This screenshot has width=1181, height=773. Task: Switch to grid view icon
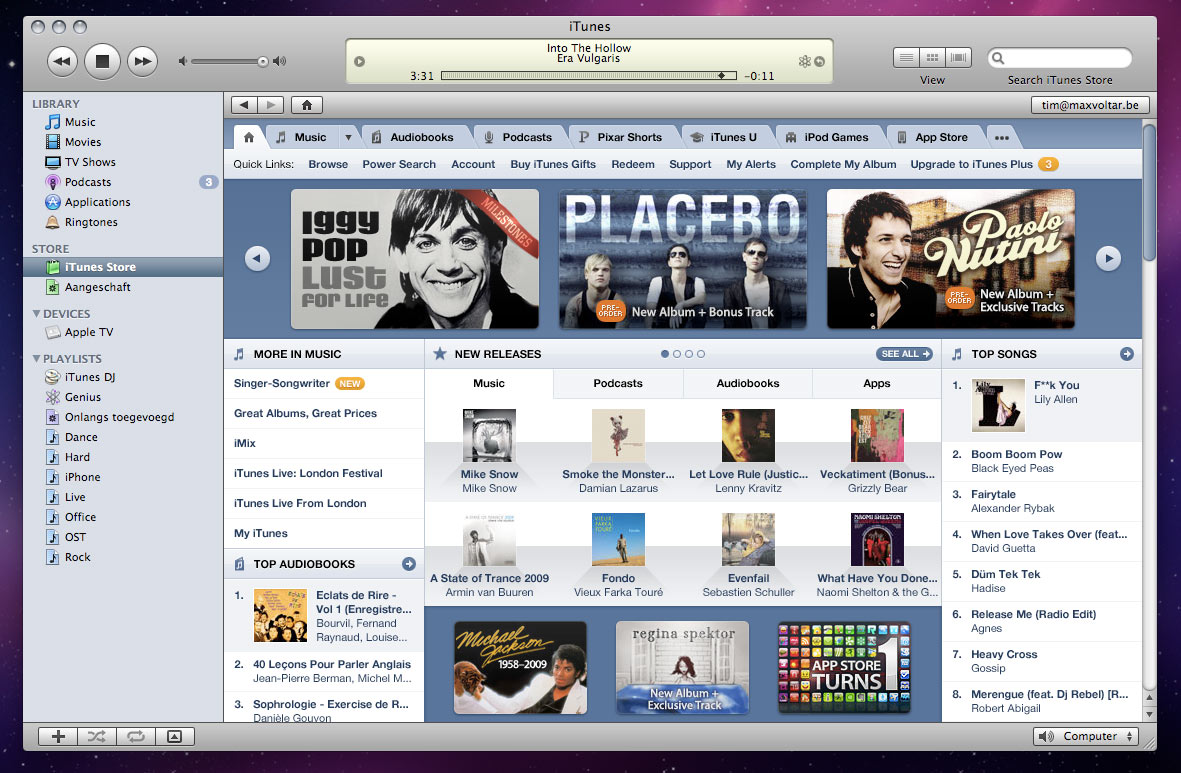[x=932, y=57]
